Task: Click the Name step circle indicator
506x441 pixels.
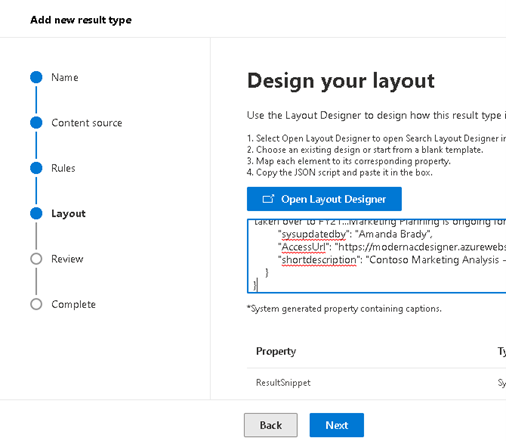Action: (36, 77)
